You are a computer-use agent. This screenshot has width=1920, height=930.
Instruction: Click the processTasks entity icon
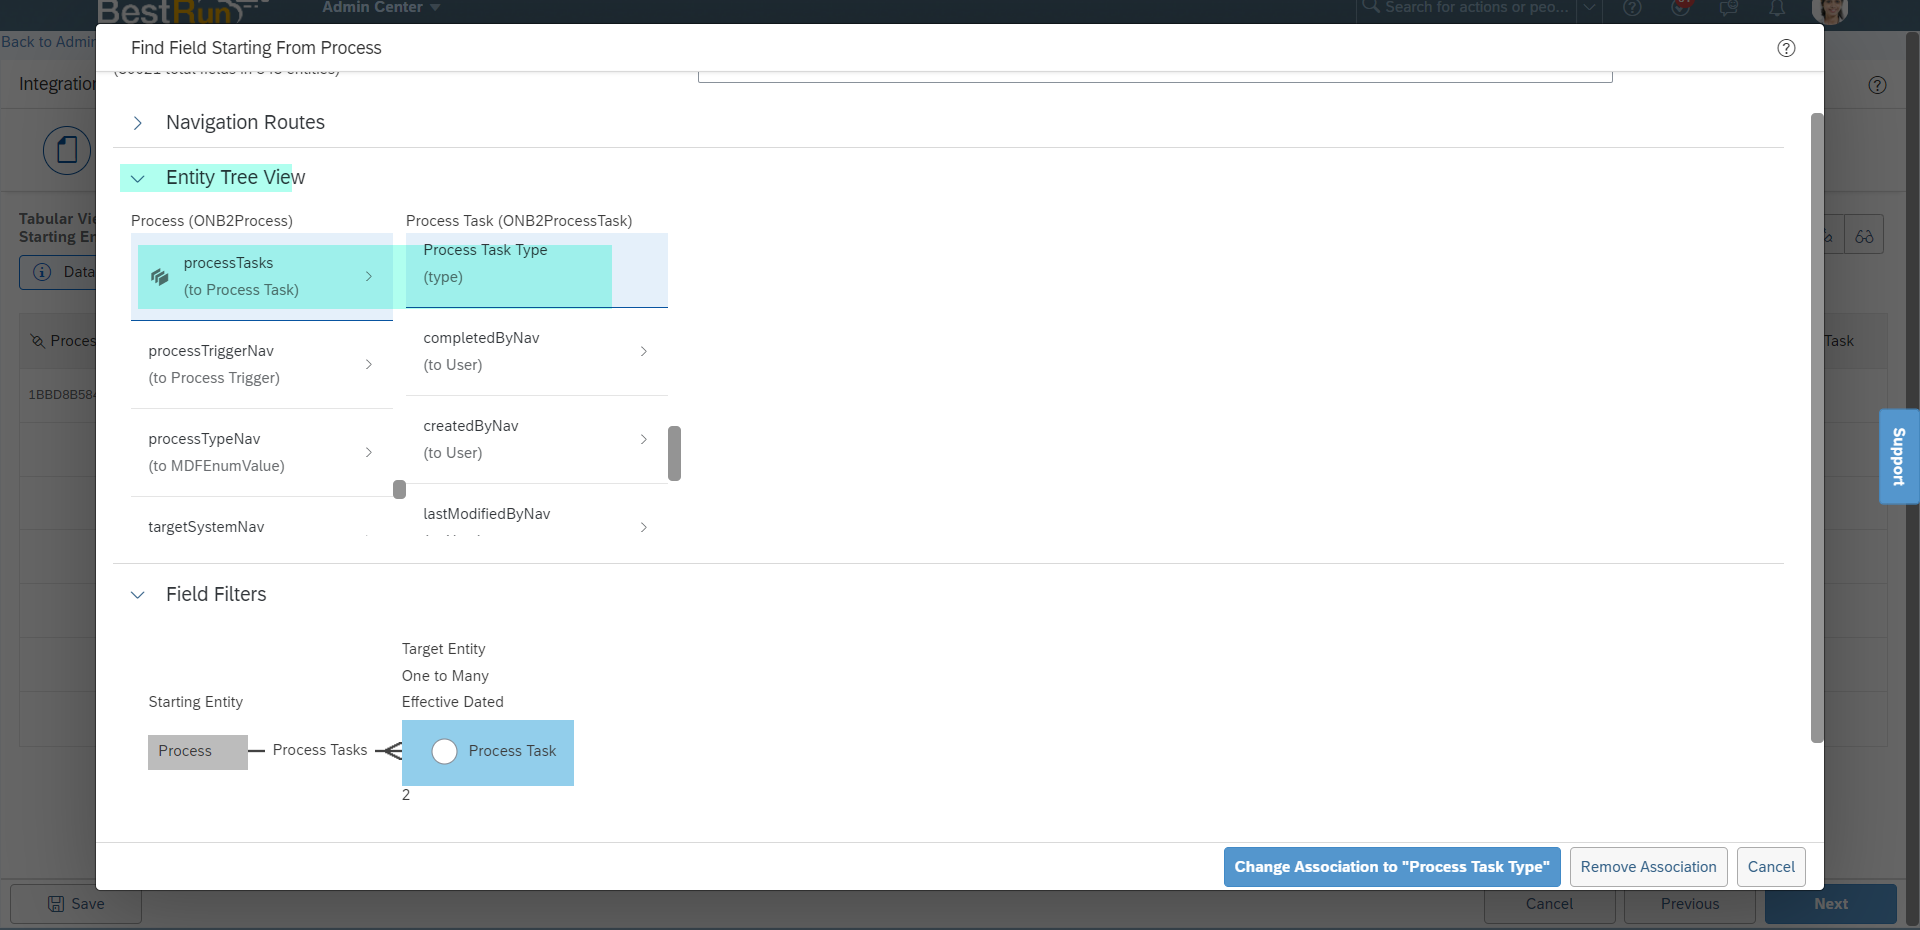pyautogui.click(x=160, y=277)
